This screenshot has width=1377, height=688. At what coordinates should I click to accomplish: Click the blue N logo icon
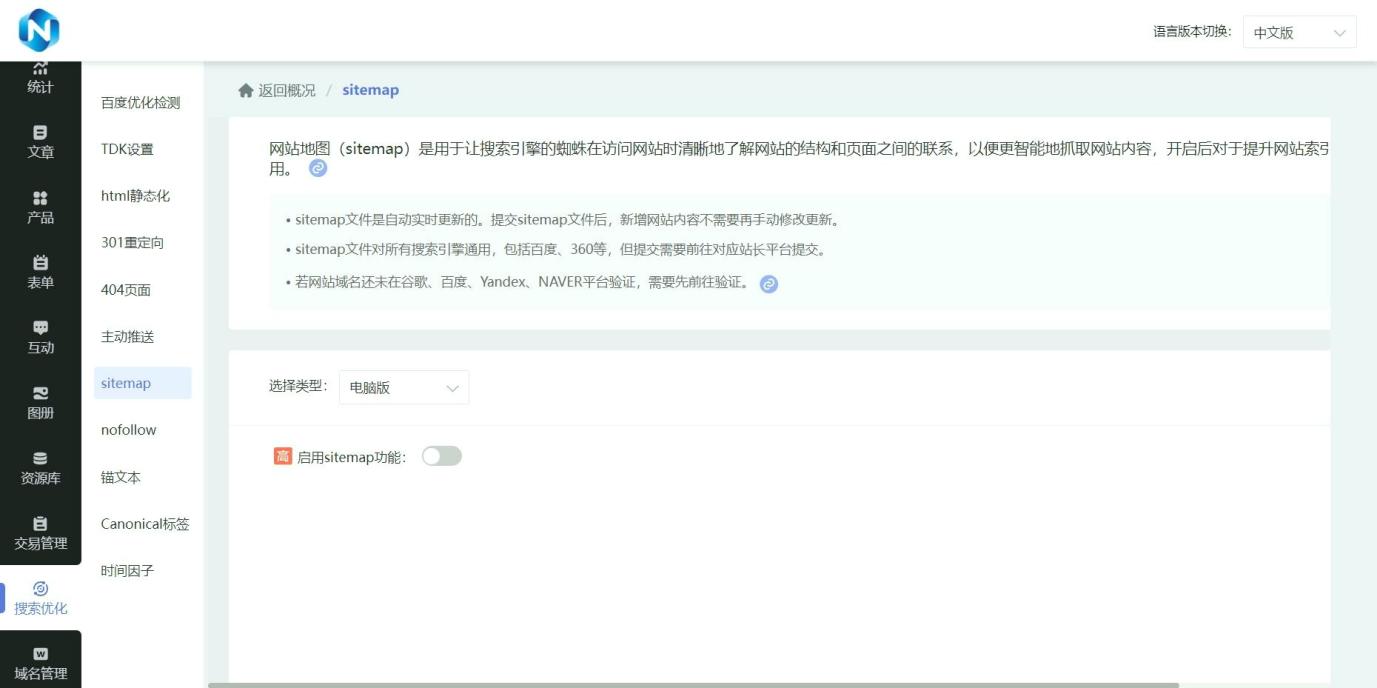click(x=39, y=30)
